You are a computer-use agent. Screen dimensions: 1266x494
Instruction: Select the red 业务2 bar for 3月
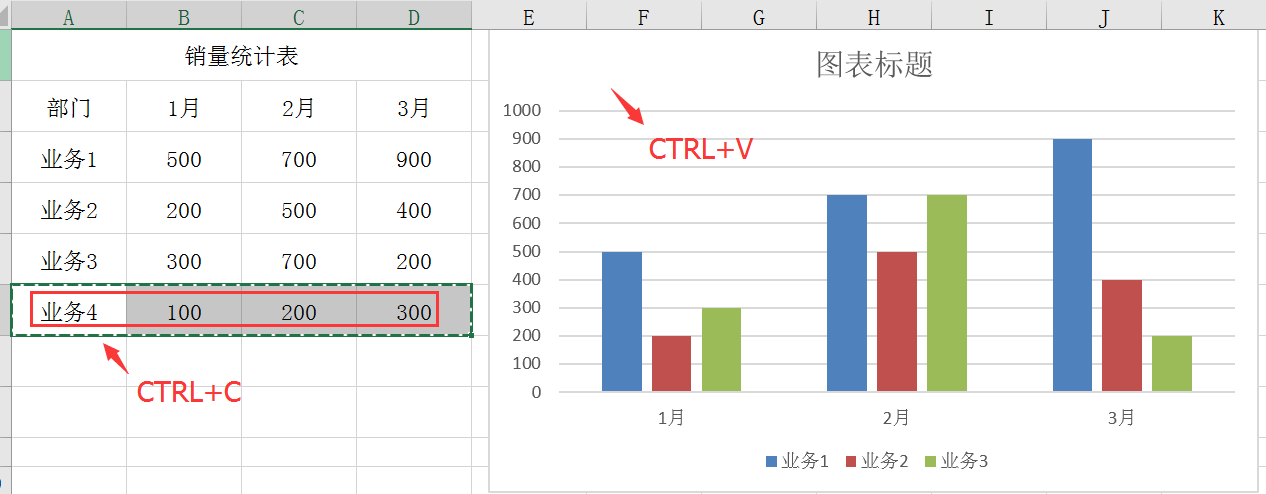1122,335
